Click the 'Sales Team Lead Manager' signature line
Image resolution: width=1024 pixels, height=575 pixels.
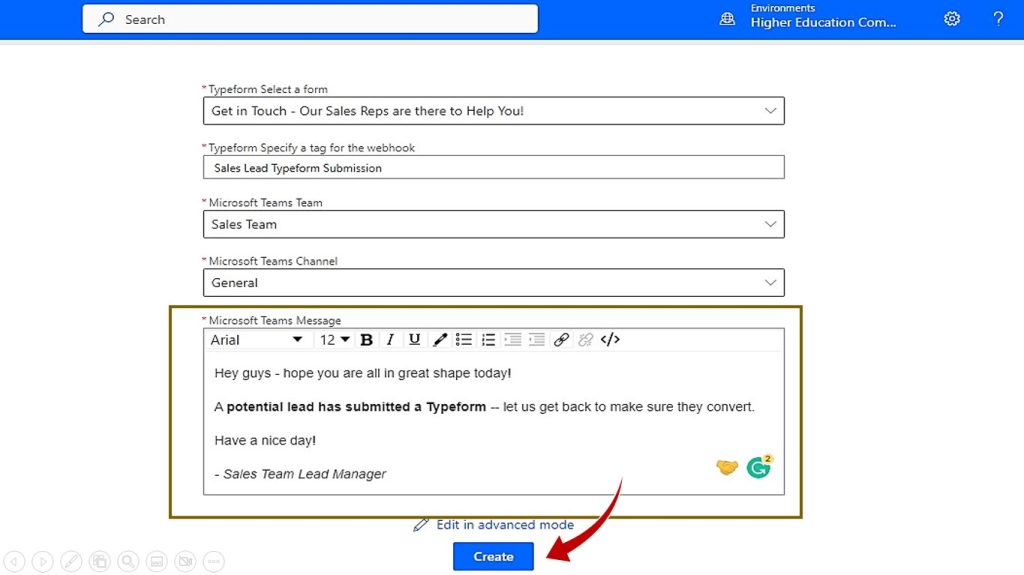click(x=300, y=474)
